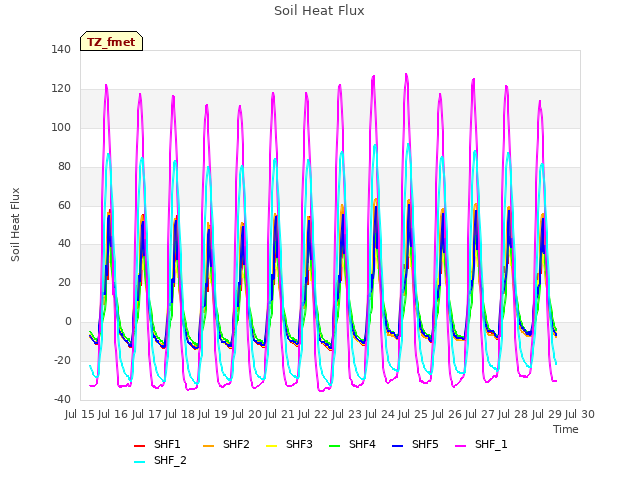Screen dimensions: 640x480
Task: Click the 60 y-axis tick label
Action: point(64,205)
